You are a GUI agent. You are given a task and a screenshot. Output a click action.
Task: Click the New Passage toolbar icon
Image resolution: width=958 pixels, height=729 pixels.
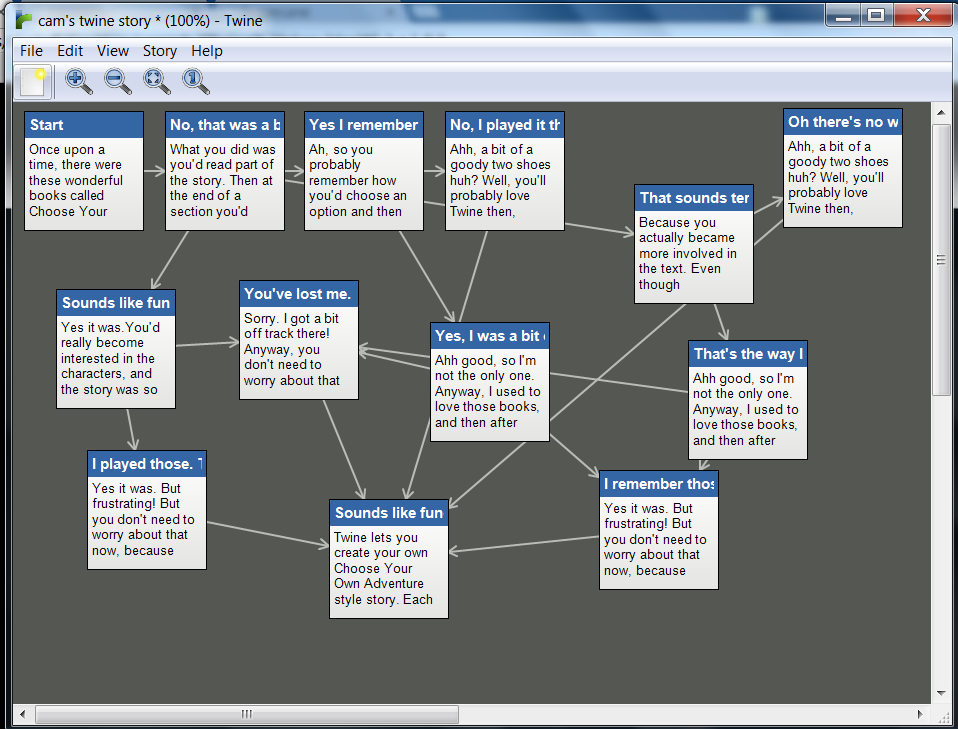(32, 82)
